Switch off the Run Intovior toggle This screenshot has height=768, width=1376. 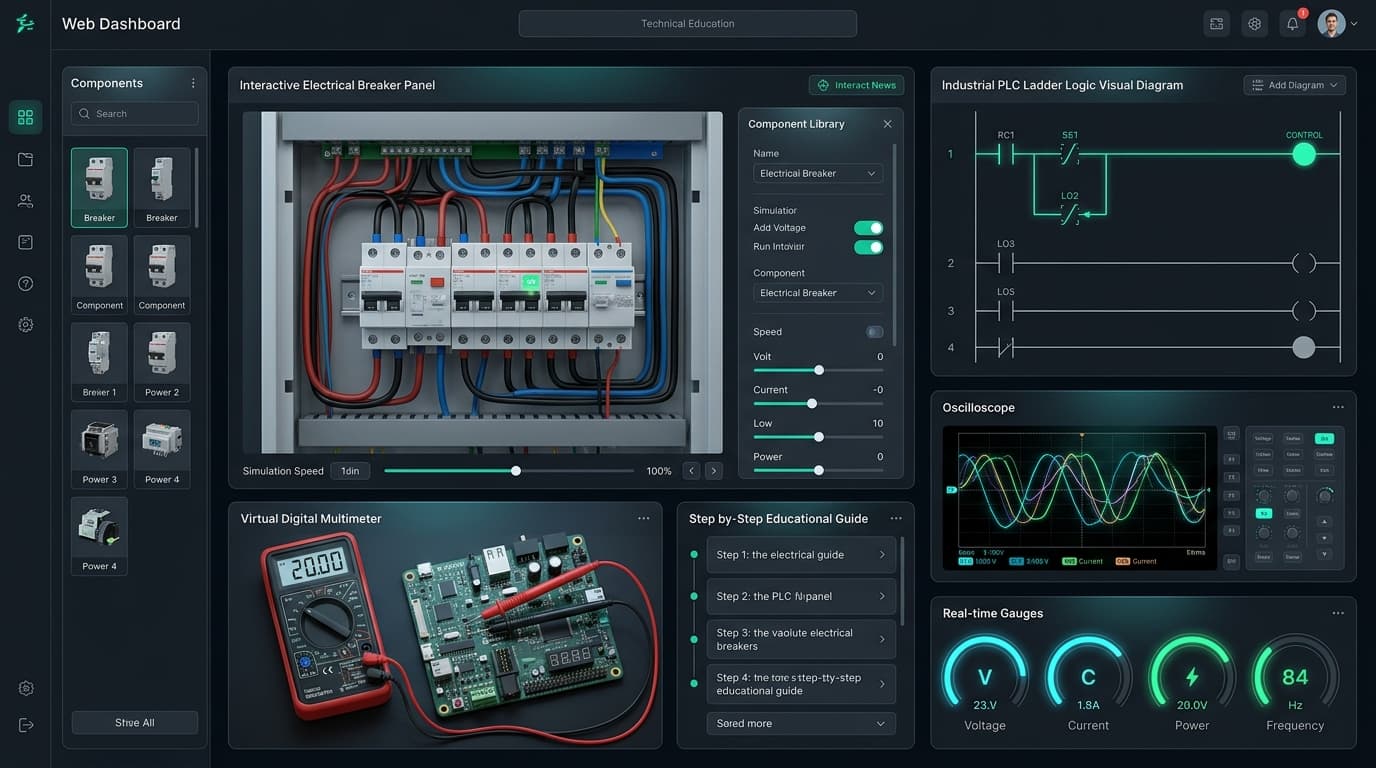[868, 247]
